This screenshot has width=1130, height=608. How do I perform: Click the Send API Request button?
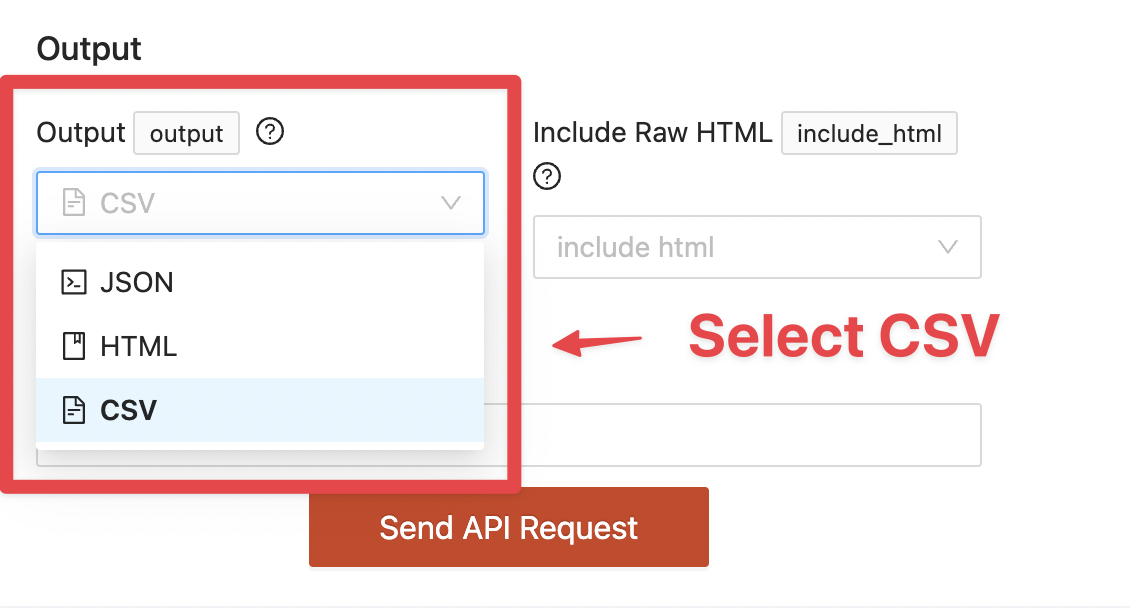tap(509, 527)
